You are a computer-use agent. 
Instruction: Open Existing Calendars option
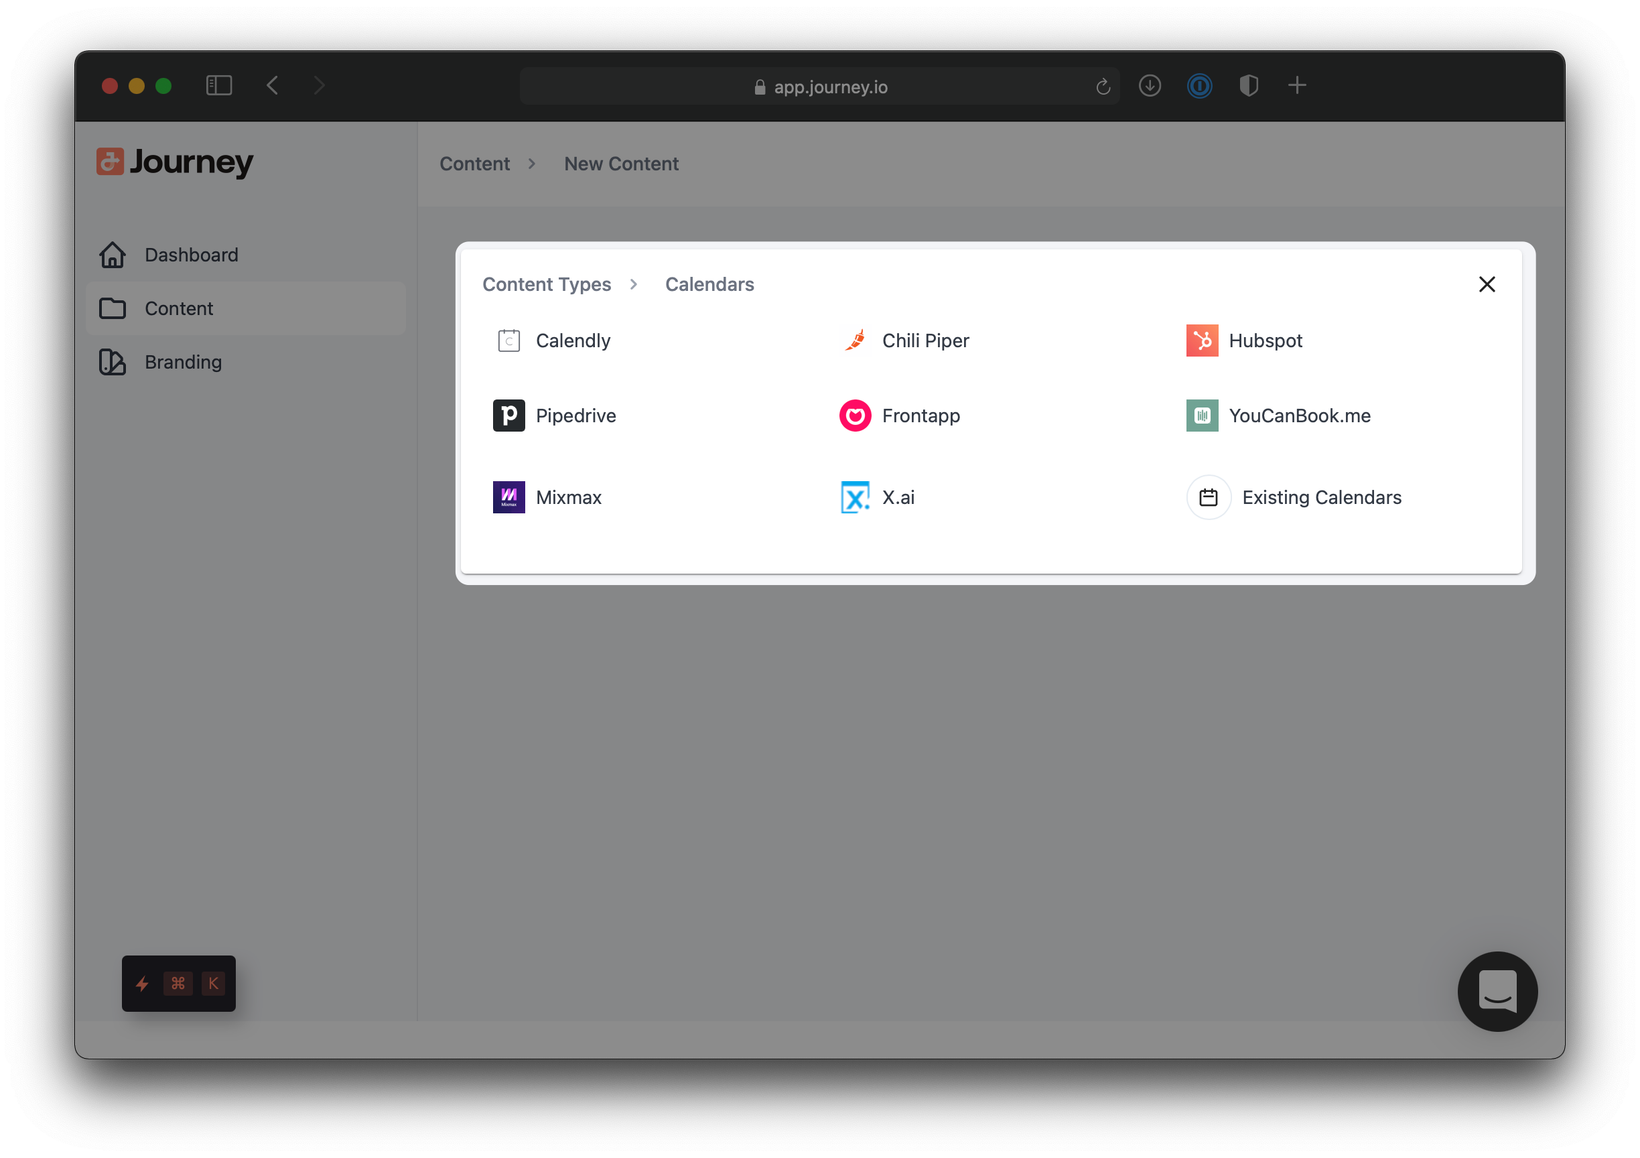(x=1295, y=498)
